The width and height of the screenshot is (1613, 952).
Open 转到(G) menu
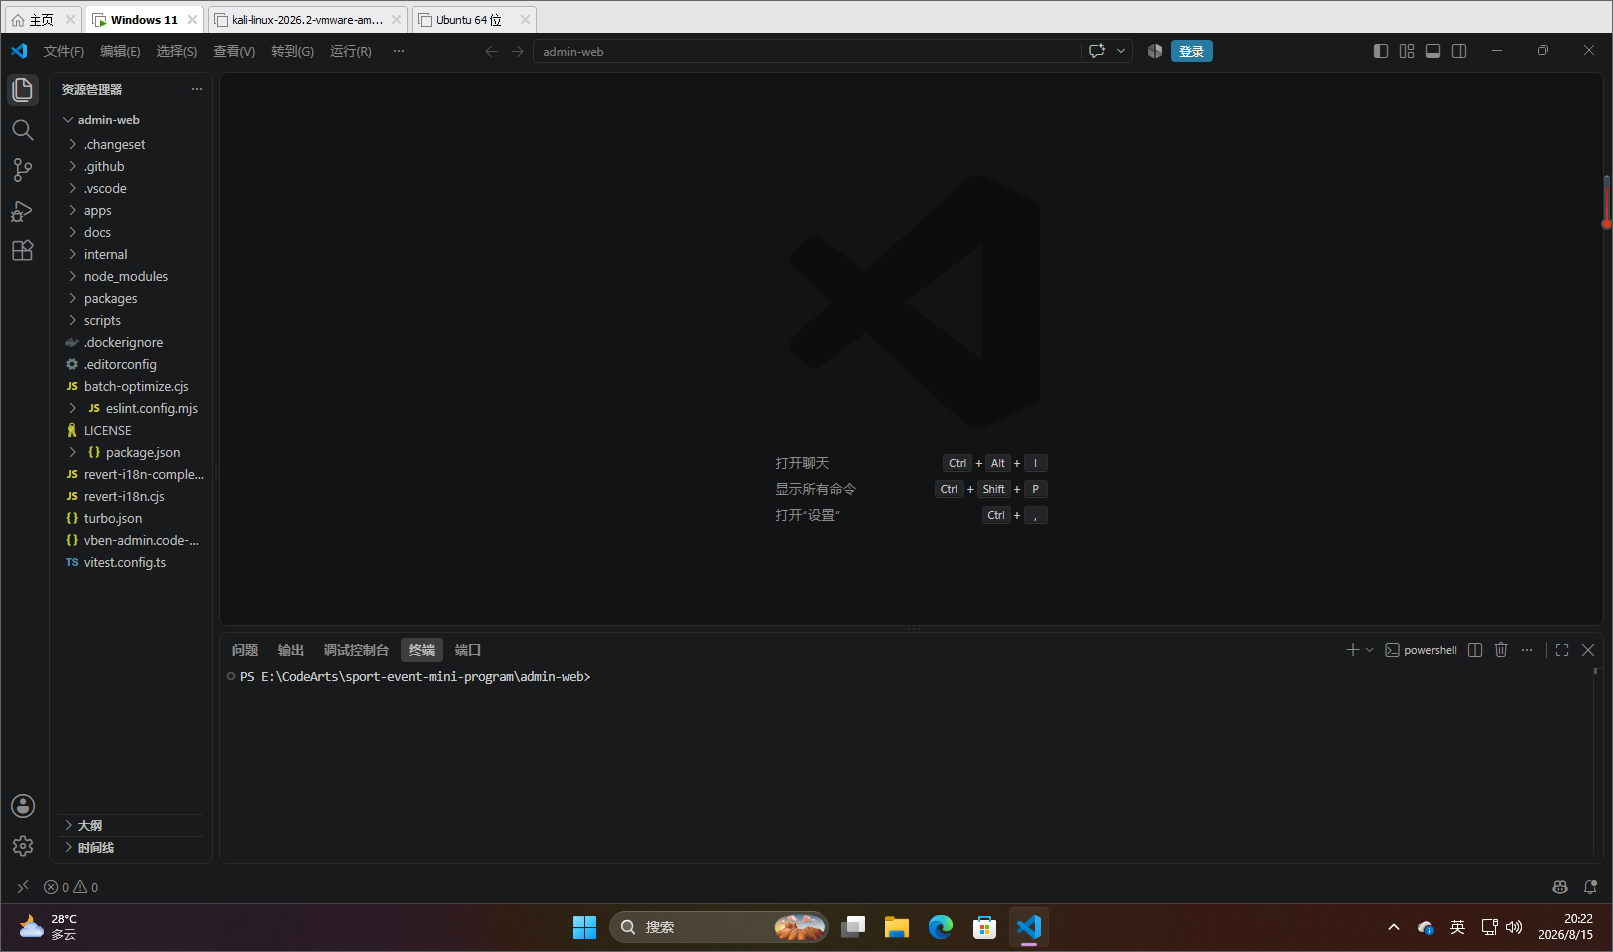click(x=292, y=51)
